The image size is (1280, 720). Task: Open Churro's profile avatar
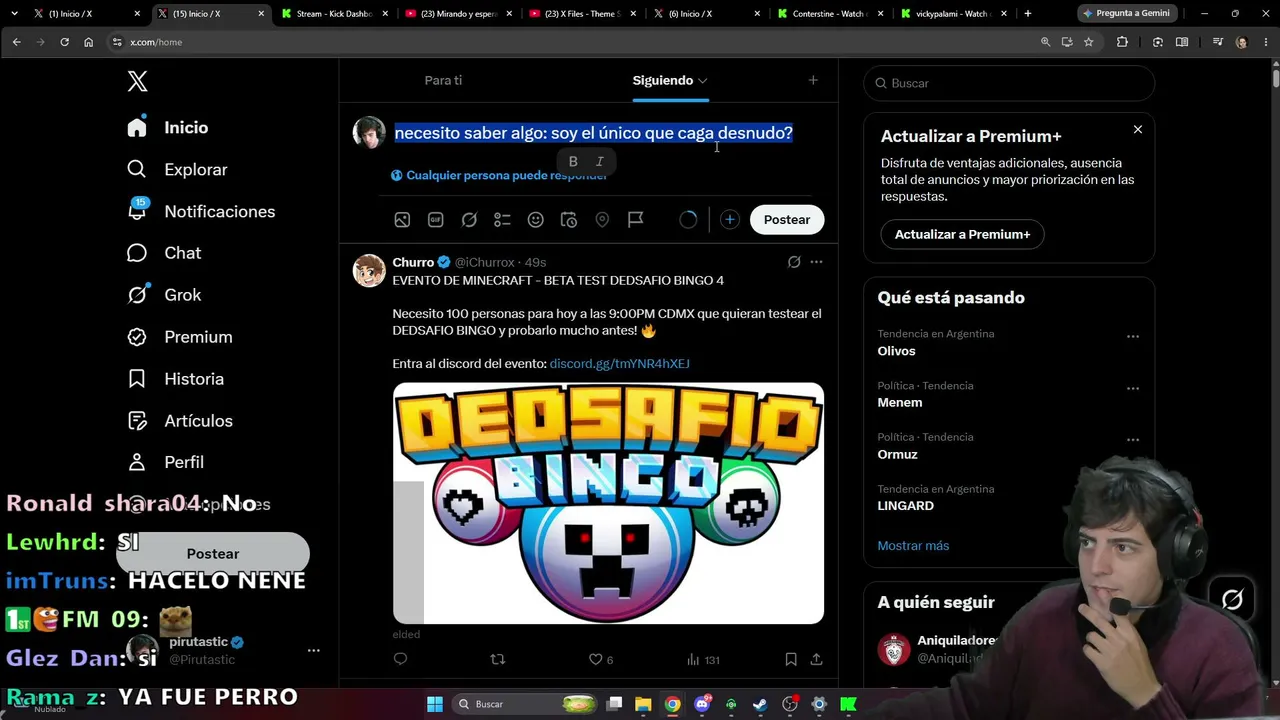(x=369, y=271)
